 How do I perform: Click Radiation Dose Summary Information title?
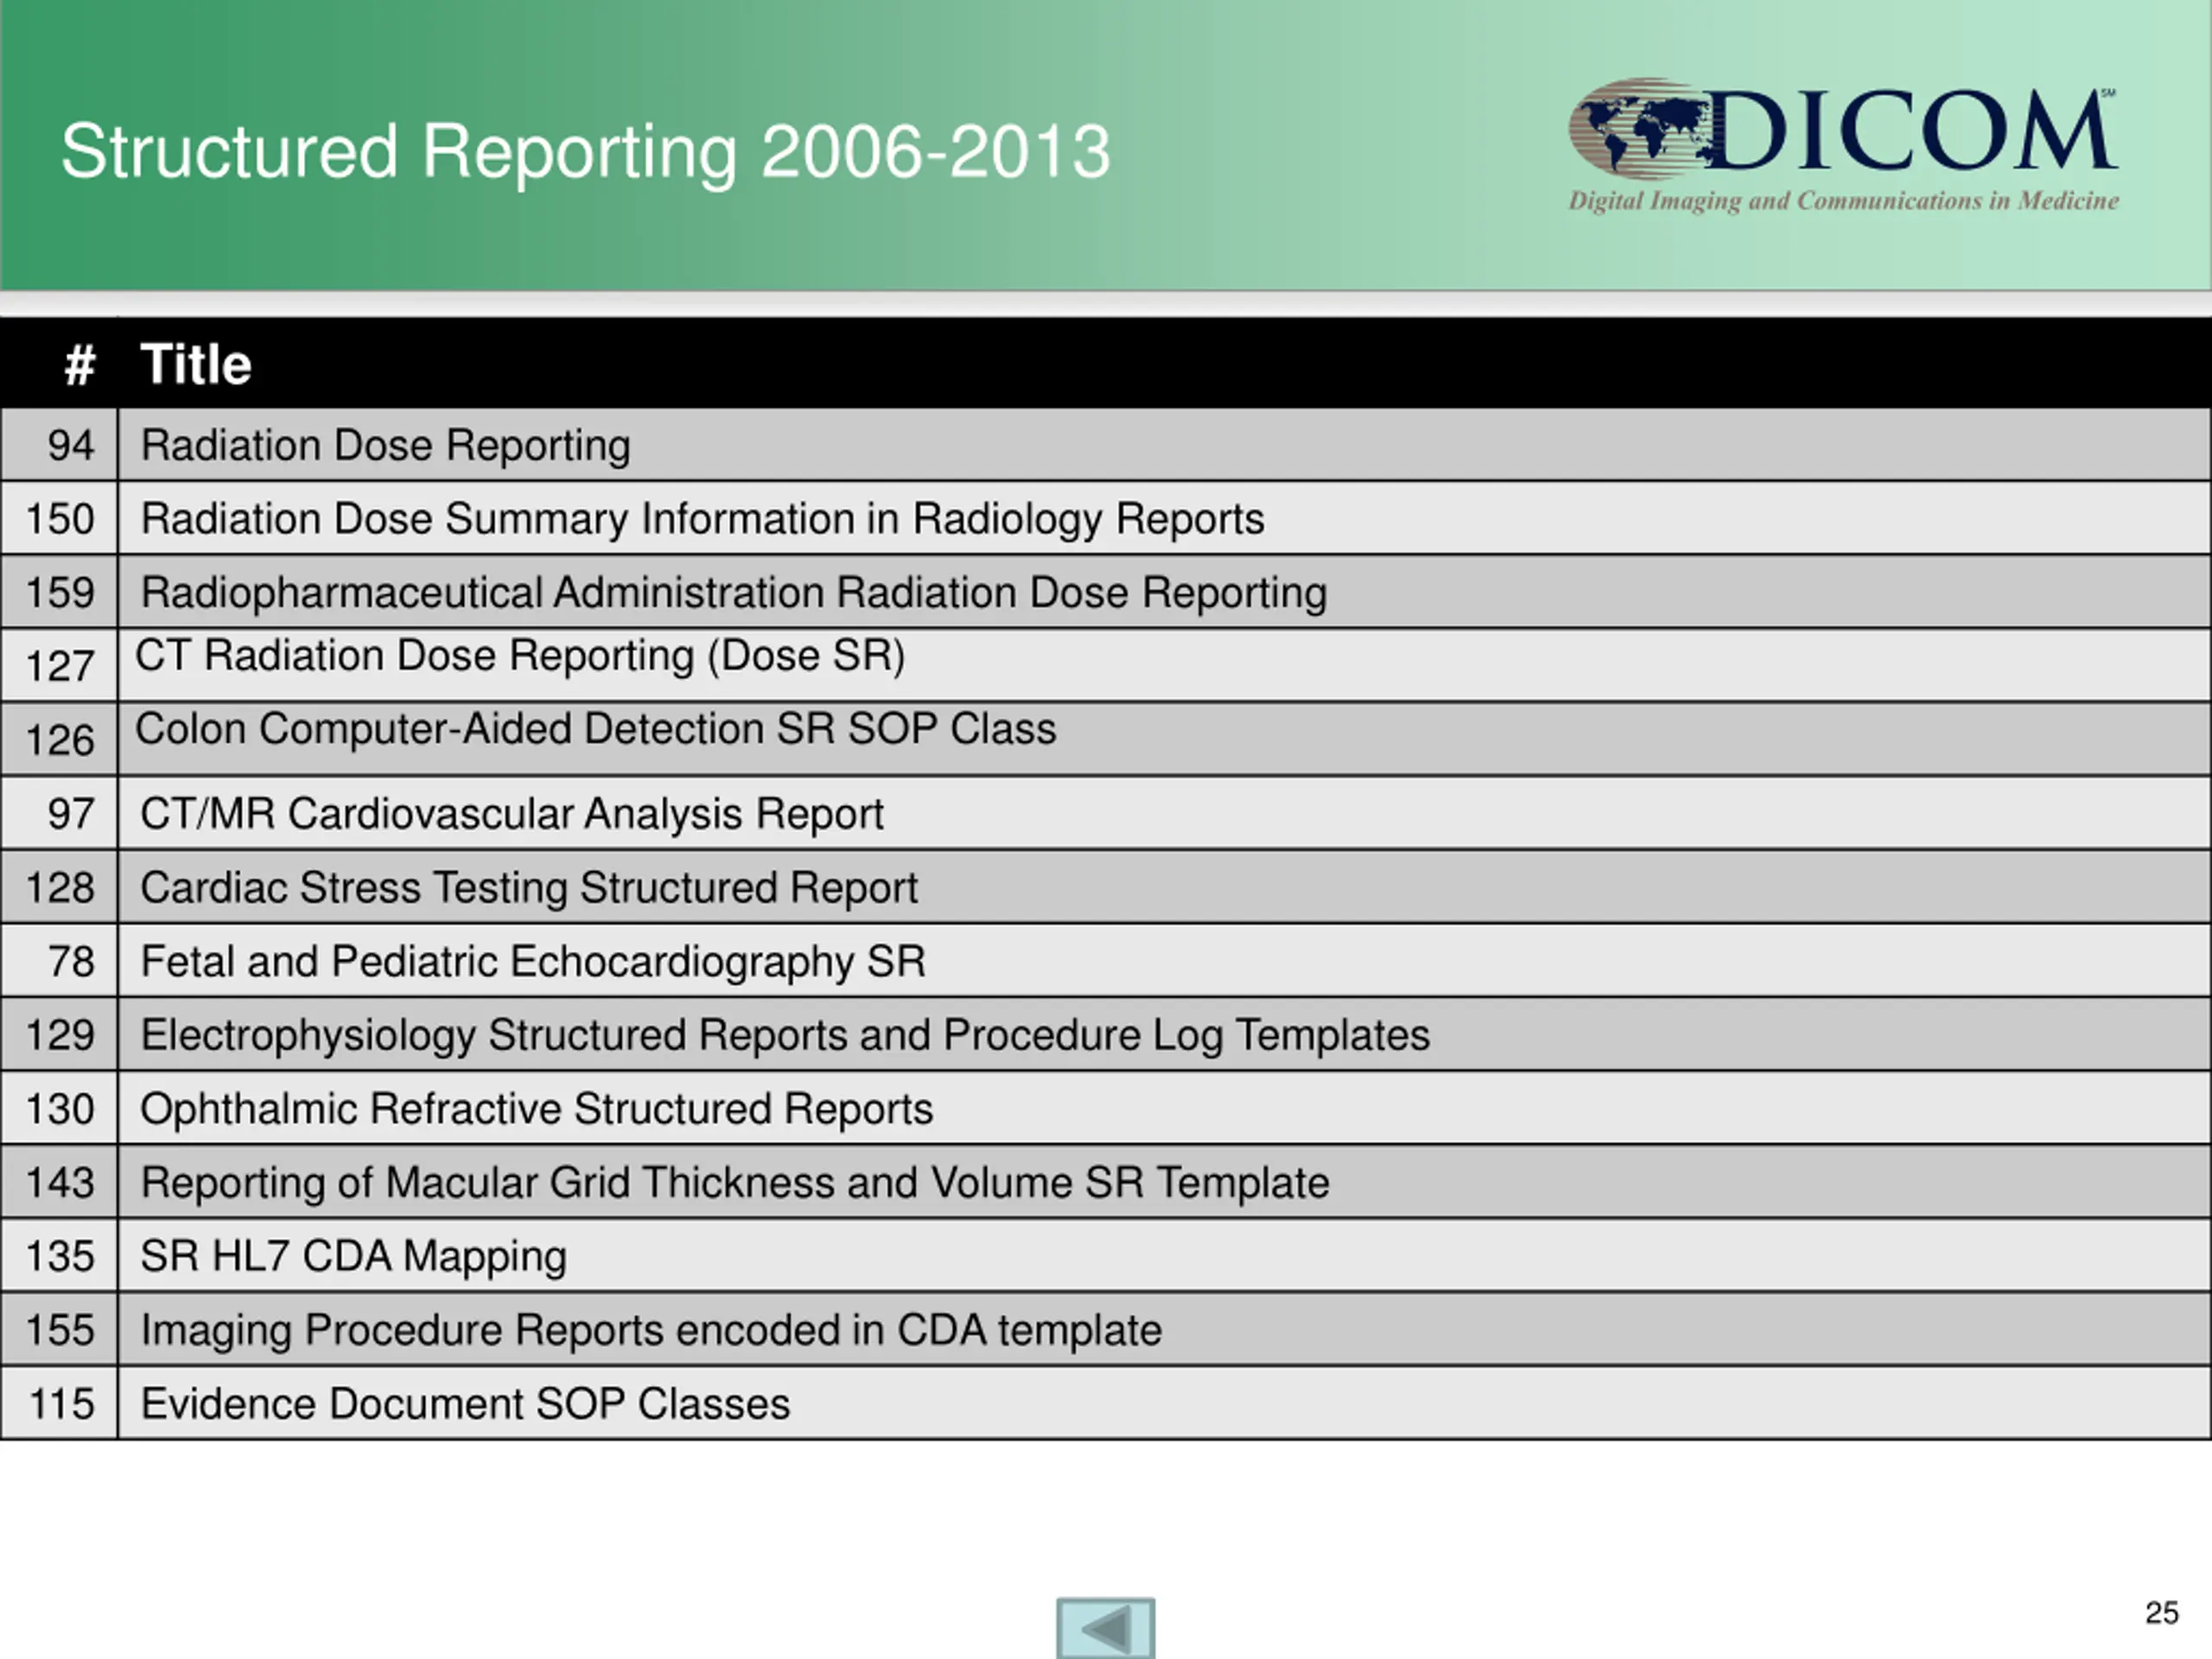(702, 519)
